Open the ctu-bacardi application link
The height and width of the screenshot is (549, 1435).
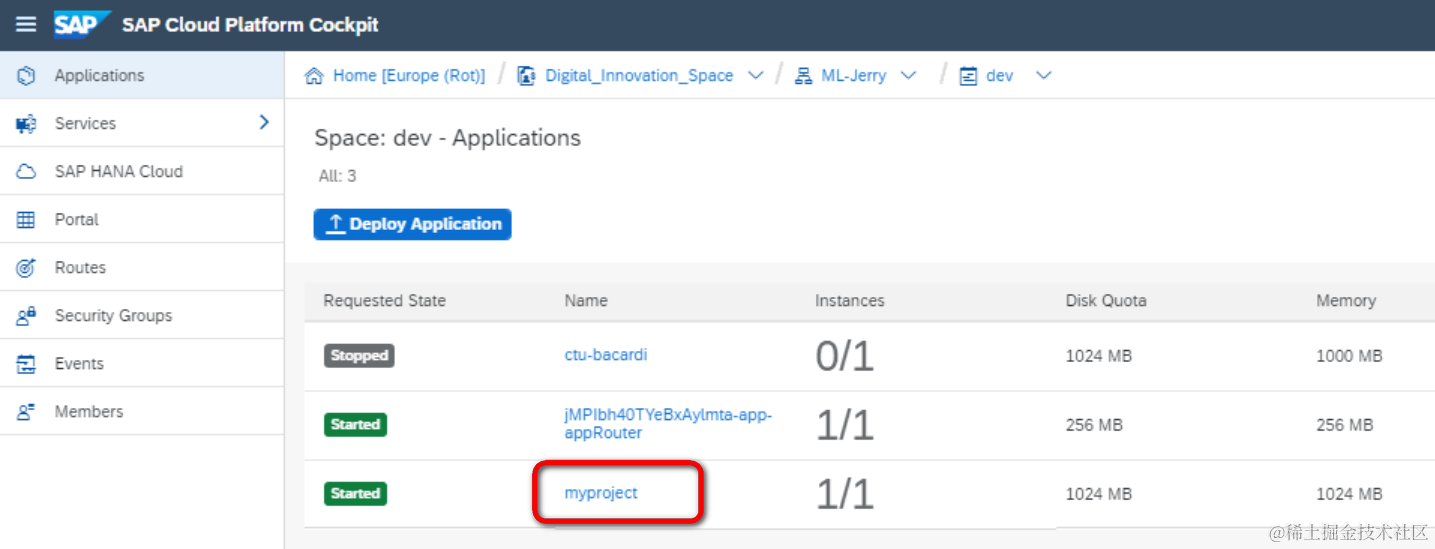coord(605,355)
